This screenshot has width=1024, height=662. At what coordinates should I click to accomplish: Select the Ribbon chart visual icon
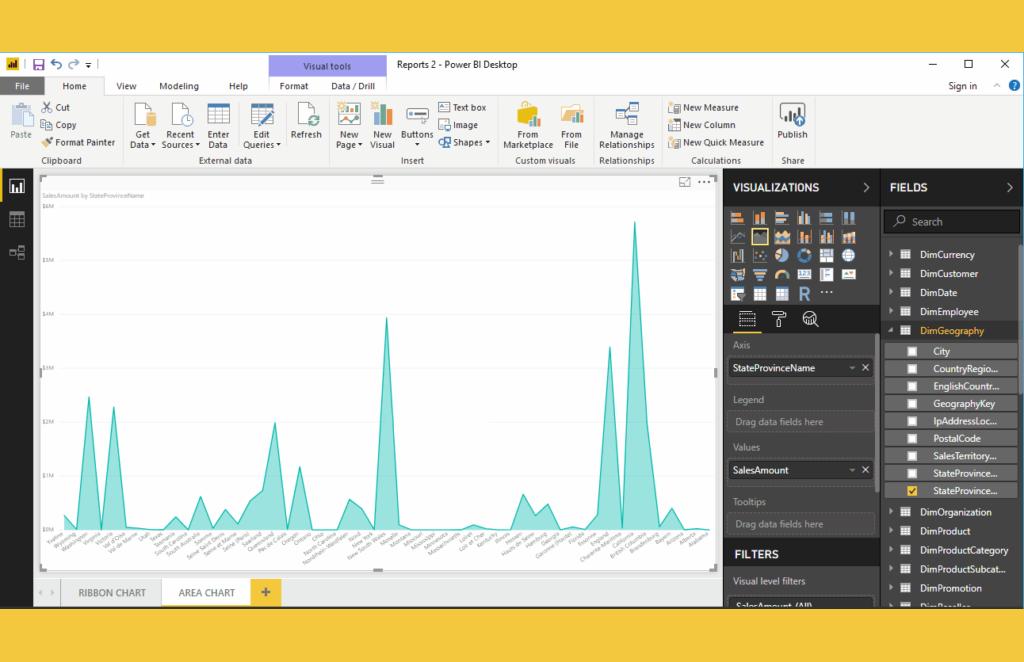pos(848,237)
